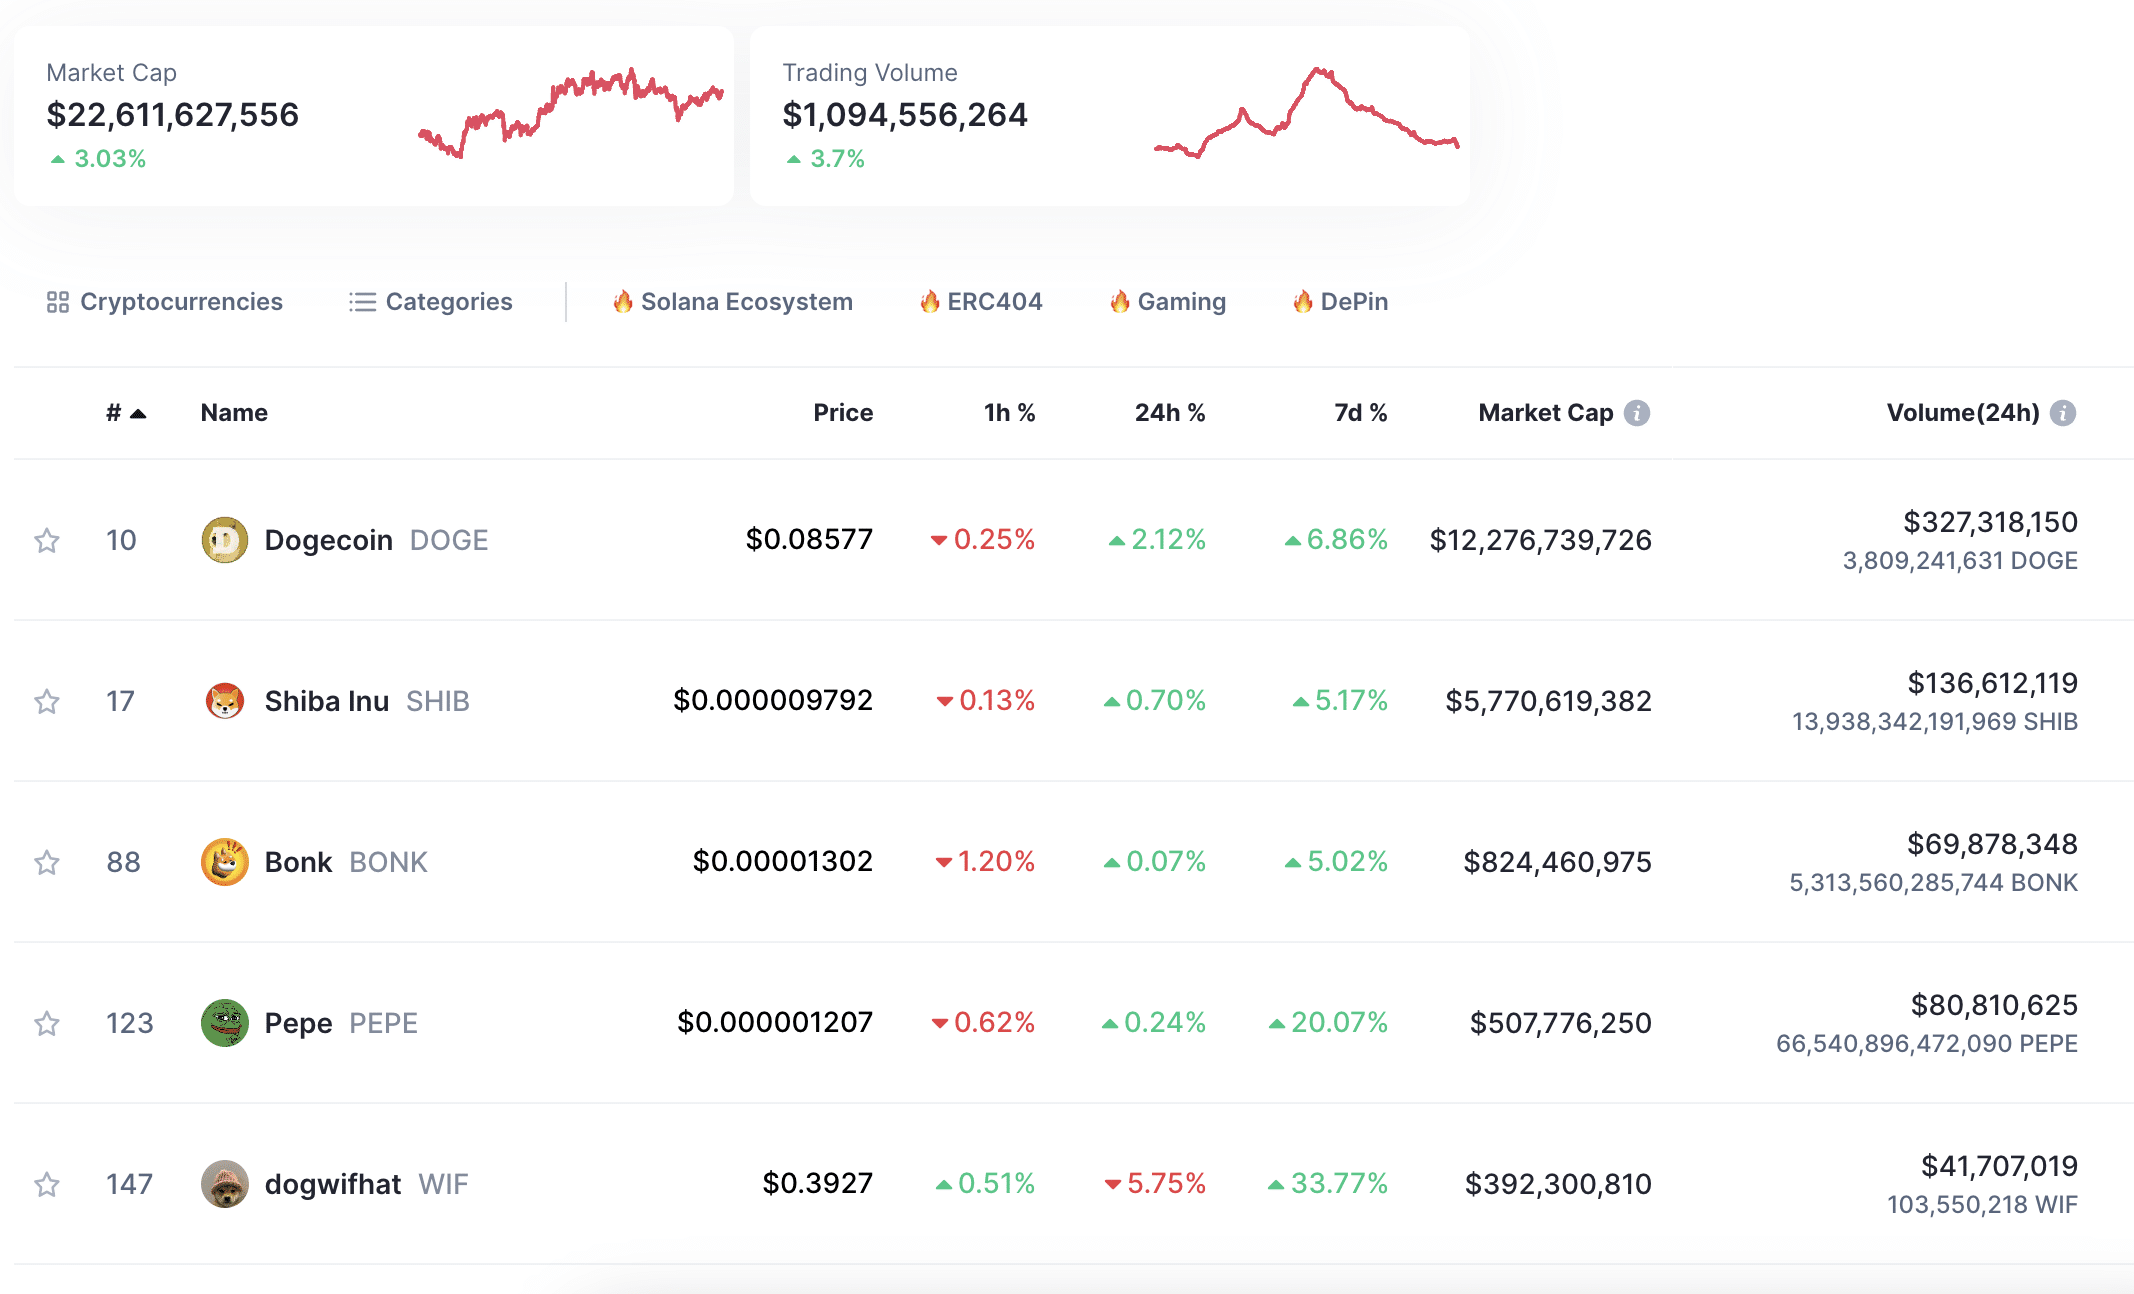Click the total market cap $22,611,627,556
Viewport: 2134px width, 1294px height.
click(x=173, y=115)
